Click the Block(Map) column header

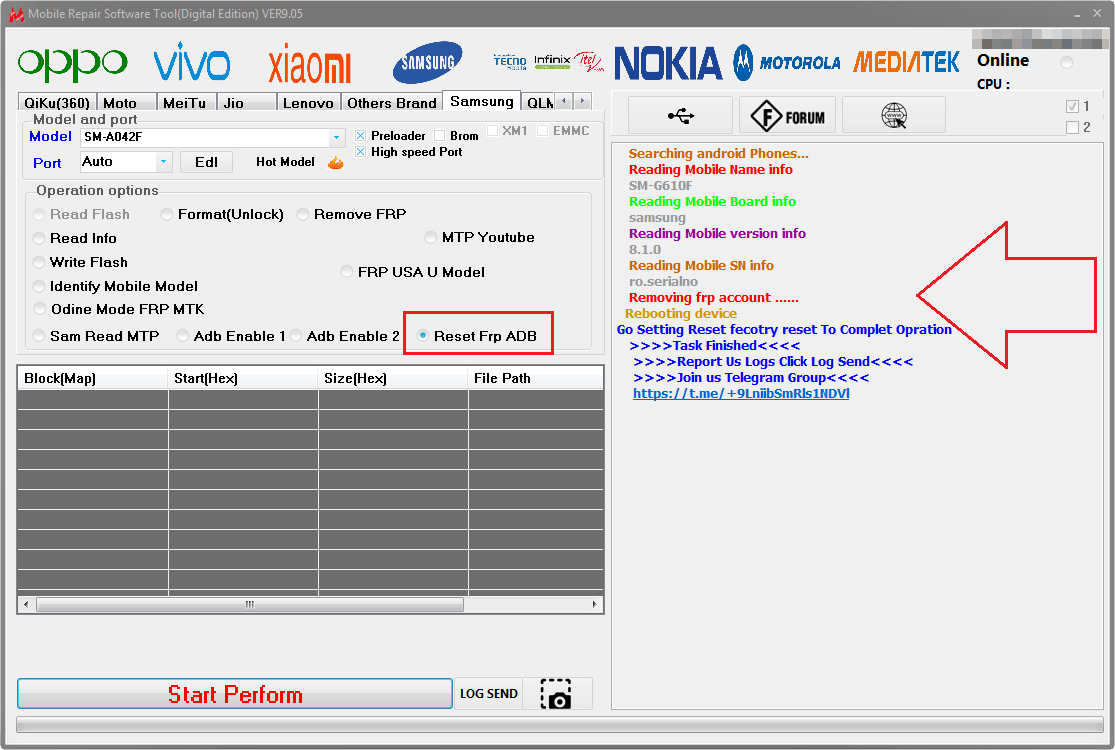pyautogui.click(x=92, y=378)
